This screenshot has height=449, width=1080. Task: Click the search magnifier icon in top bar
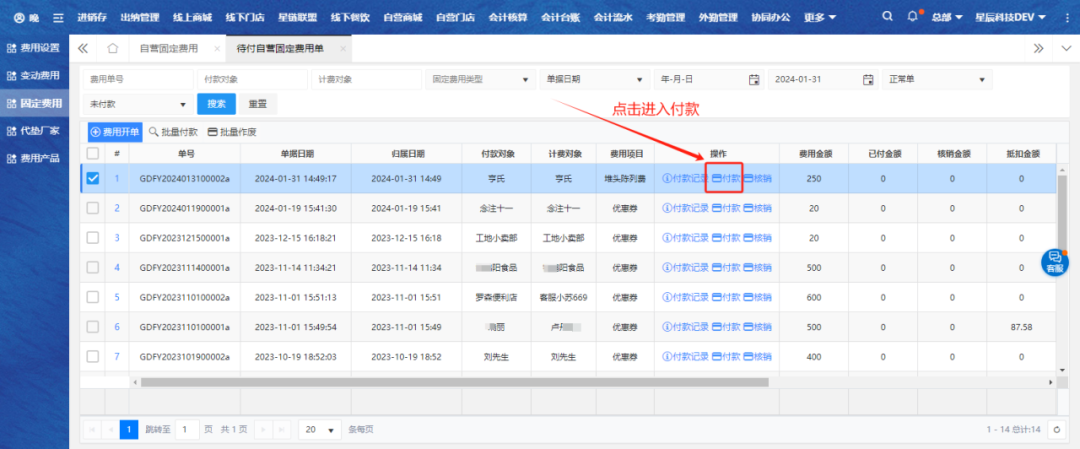[x=887, y=17]
